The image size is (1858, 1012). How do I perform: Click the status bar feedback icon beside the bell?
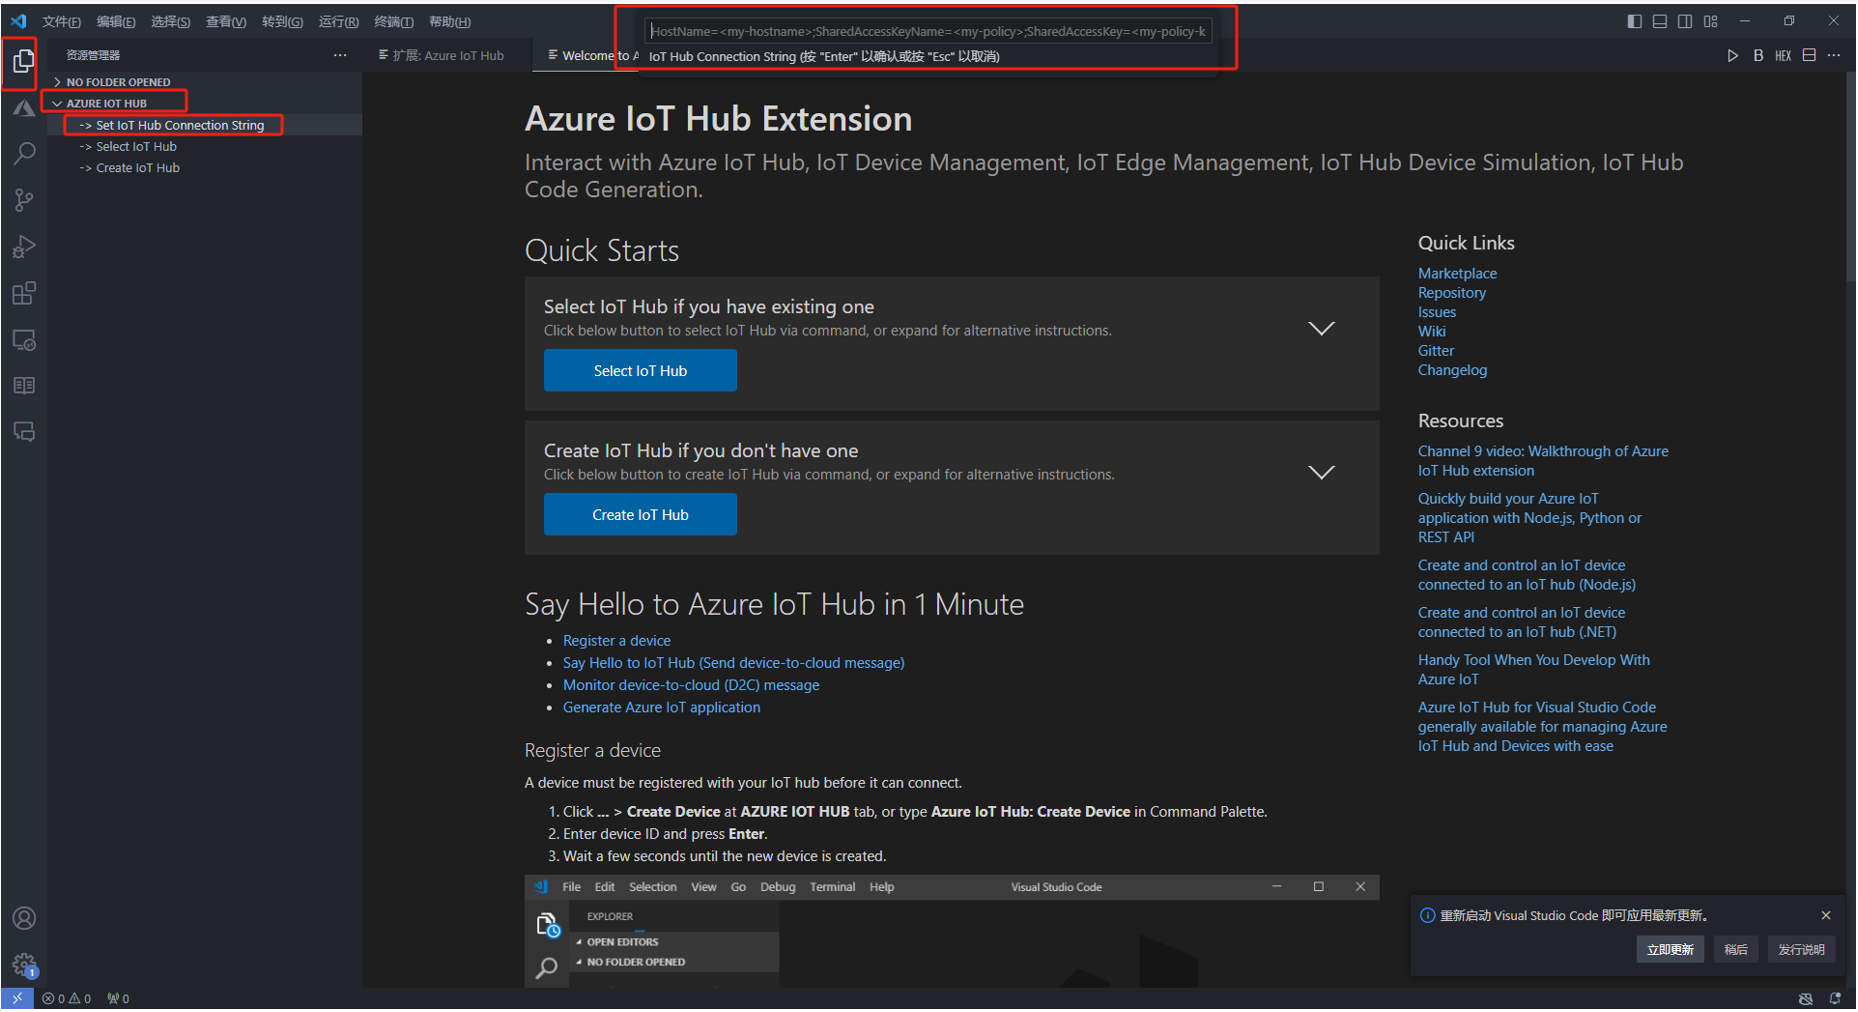click(x=1806, y=998)
